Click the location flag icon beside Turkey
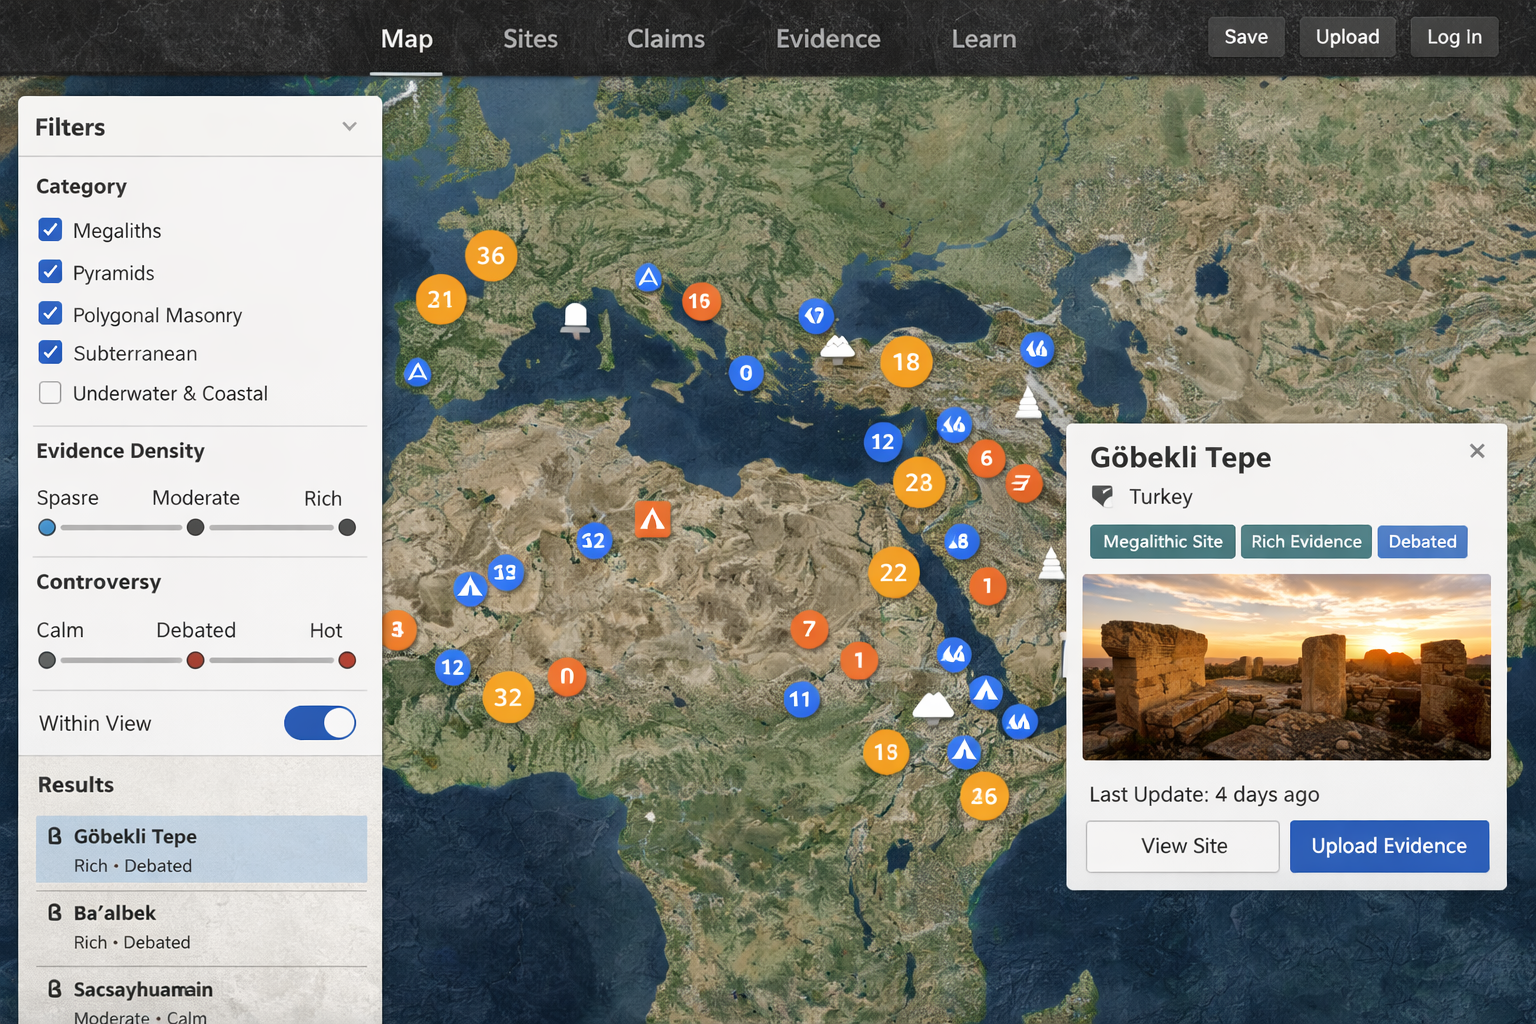 tap(1103, 495)
